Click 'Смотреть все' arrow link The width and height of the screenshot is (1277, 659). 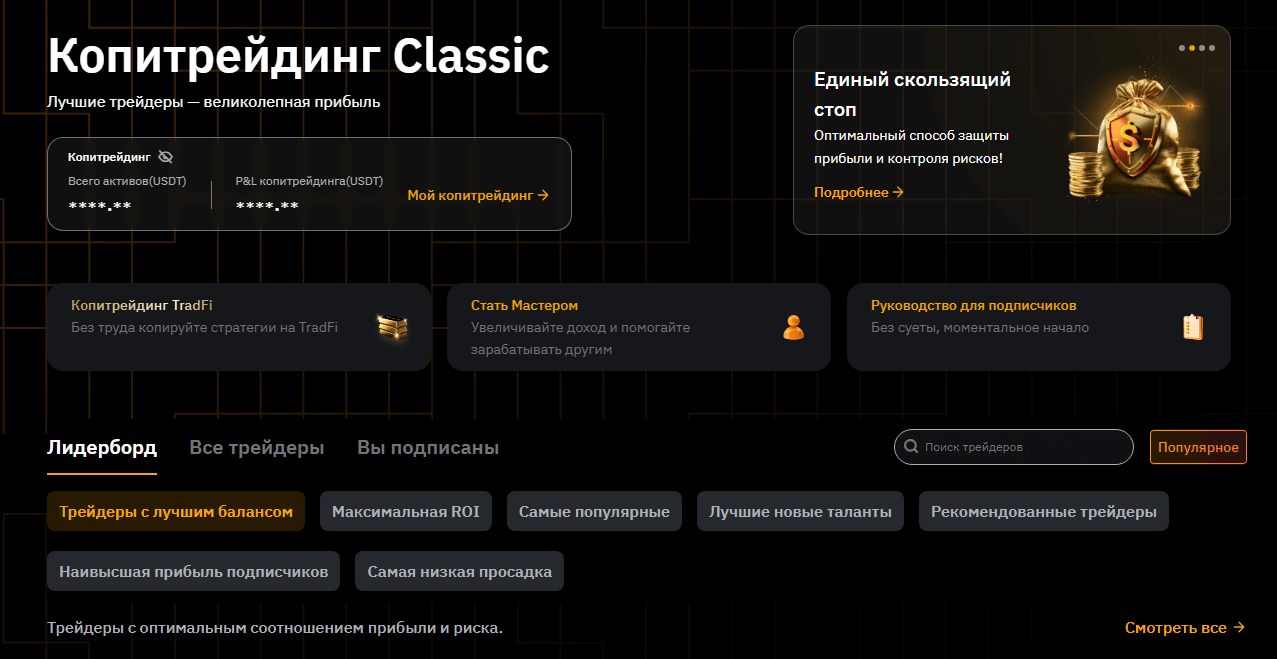(1184, 628)
